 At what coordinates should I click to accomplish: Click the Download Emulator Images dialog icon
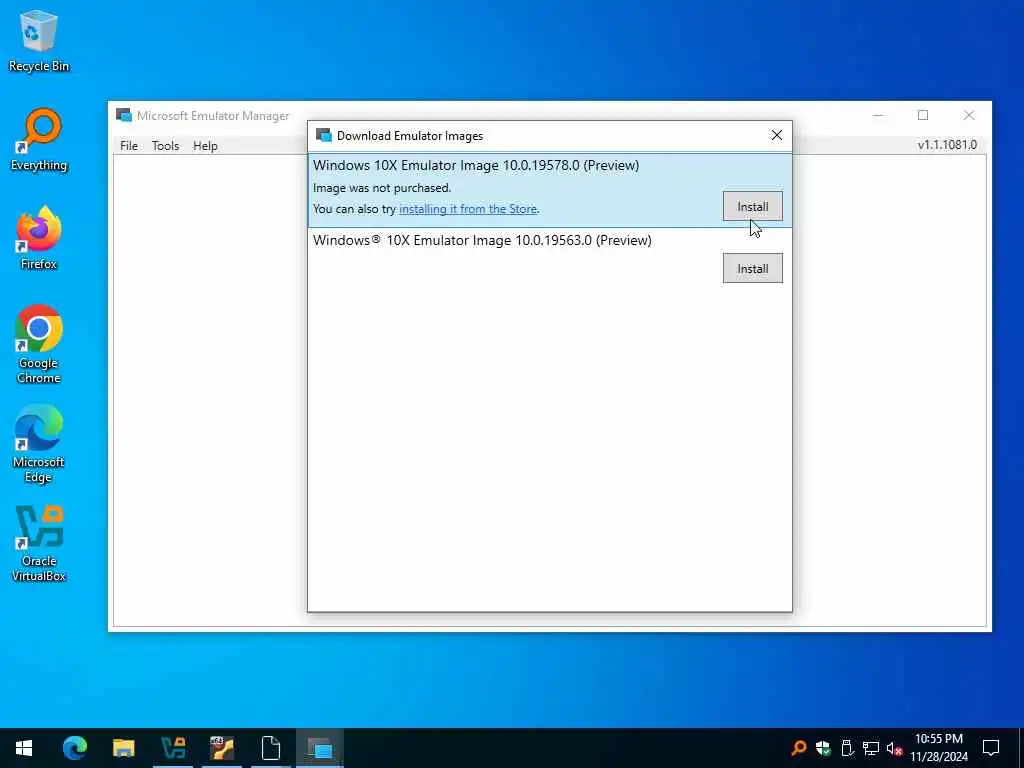324,135
